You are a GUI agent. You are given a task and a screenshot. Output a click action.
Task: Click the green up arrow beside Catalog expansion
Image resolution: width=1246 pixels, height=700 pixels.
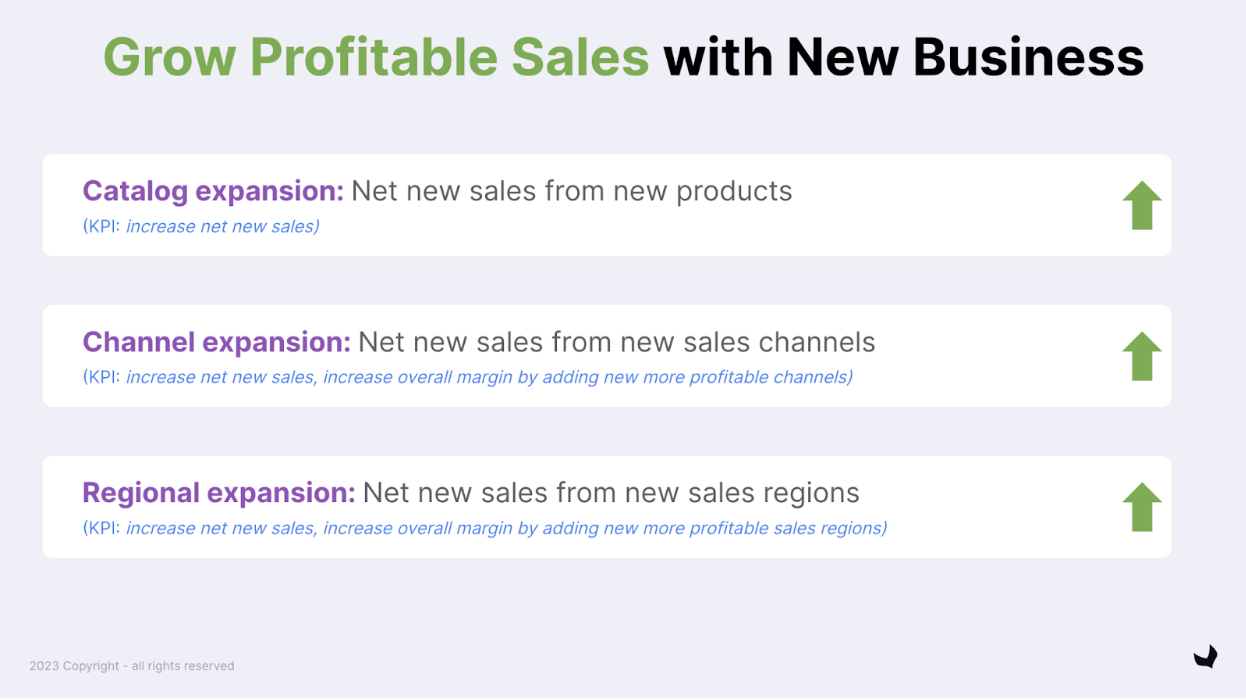tap(1141, 205)
